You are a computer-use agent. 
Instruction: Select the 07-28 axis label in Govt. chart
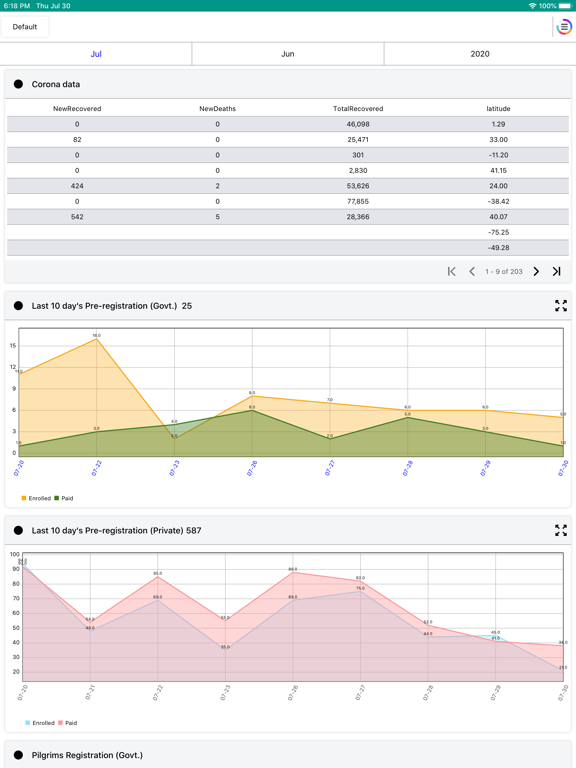[x=407, y=468]
